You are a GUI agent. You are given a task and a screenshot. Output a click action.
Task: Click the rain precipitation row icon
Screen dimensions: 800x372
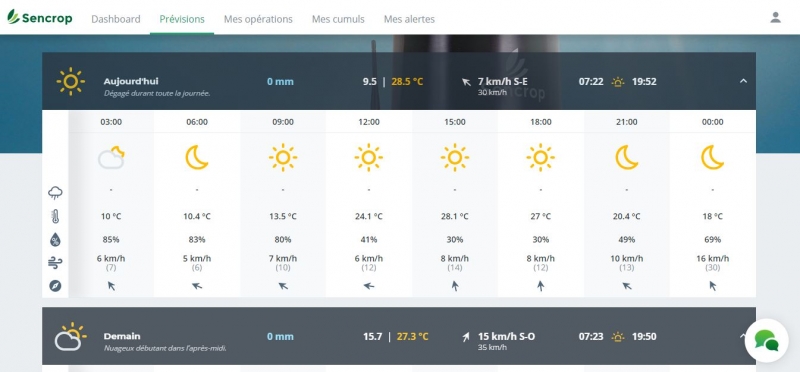[x=55, y=192]
